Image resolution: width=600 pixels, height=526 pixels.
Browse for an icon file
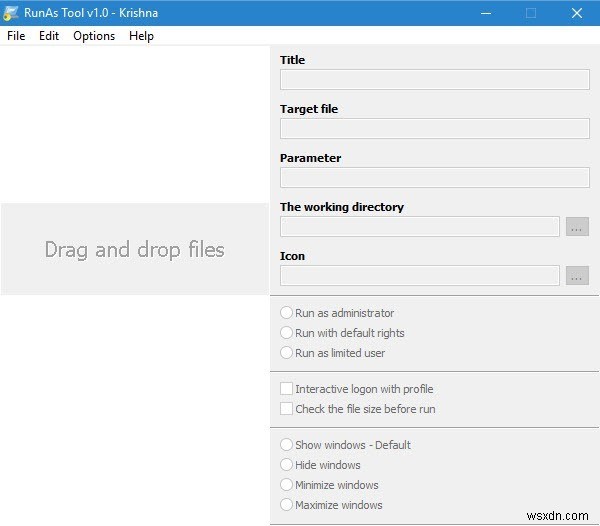tap(577, 276)
